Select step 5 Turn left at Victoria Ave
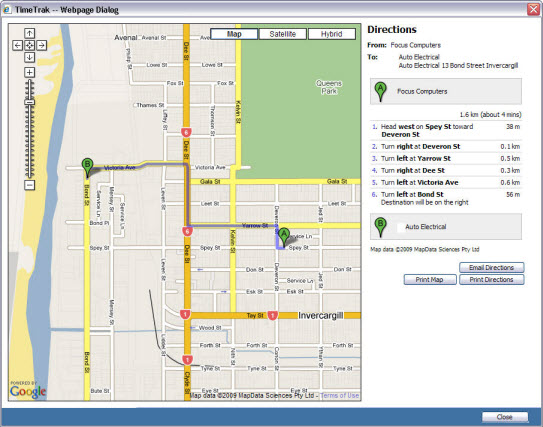 click(x=446, y=183)
